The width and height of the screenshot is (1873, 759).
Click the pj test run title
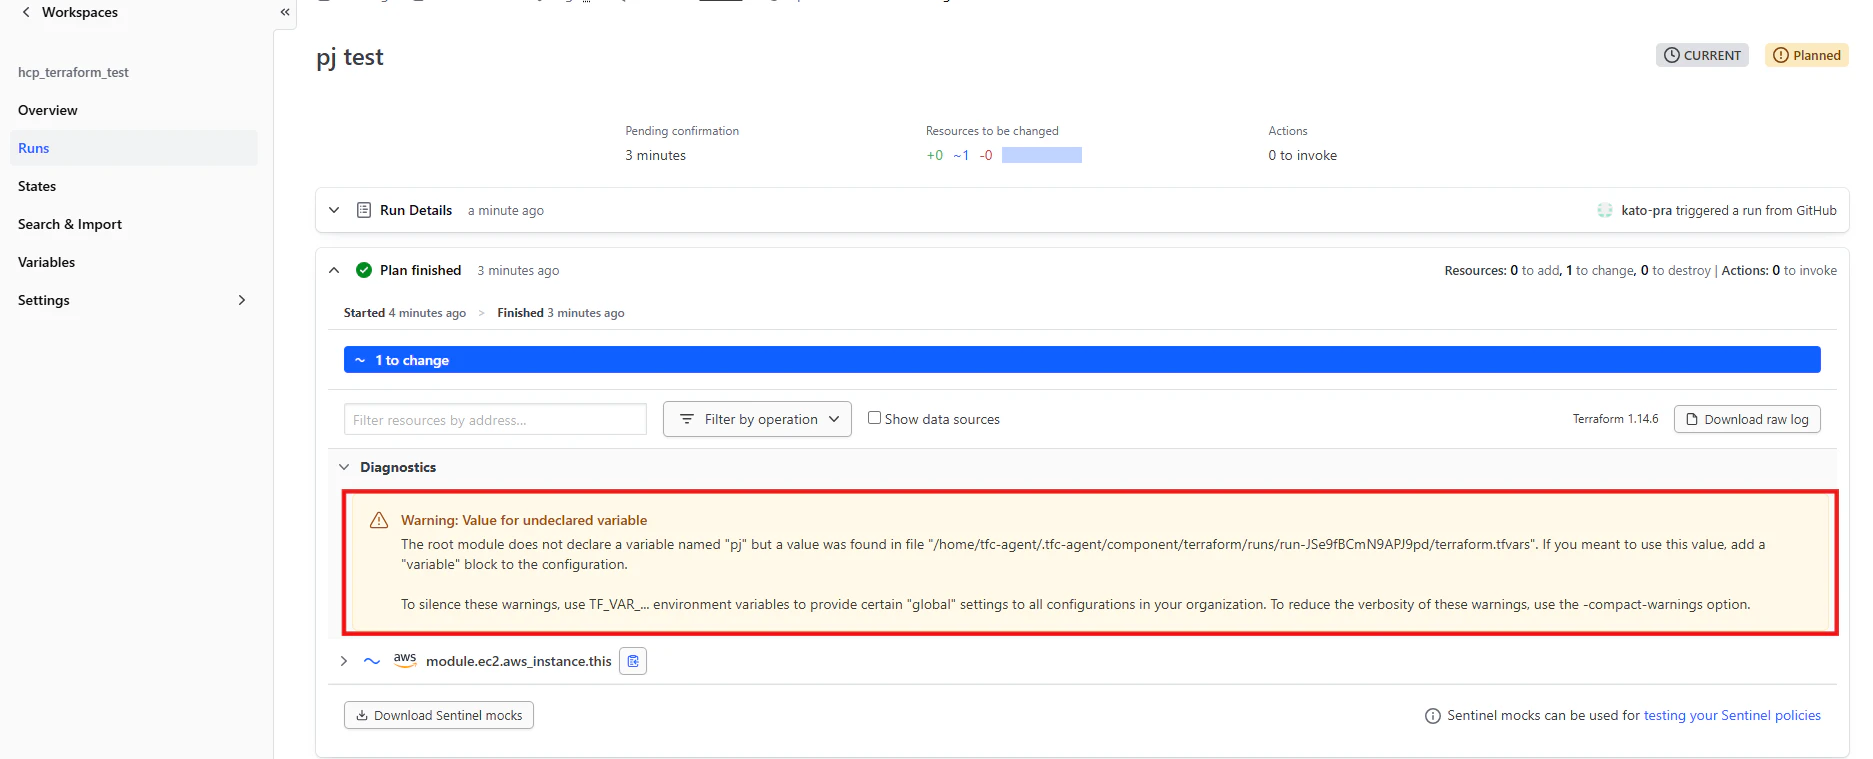350,57
